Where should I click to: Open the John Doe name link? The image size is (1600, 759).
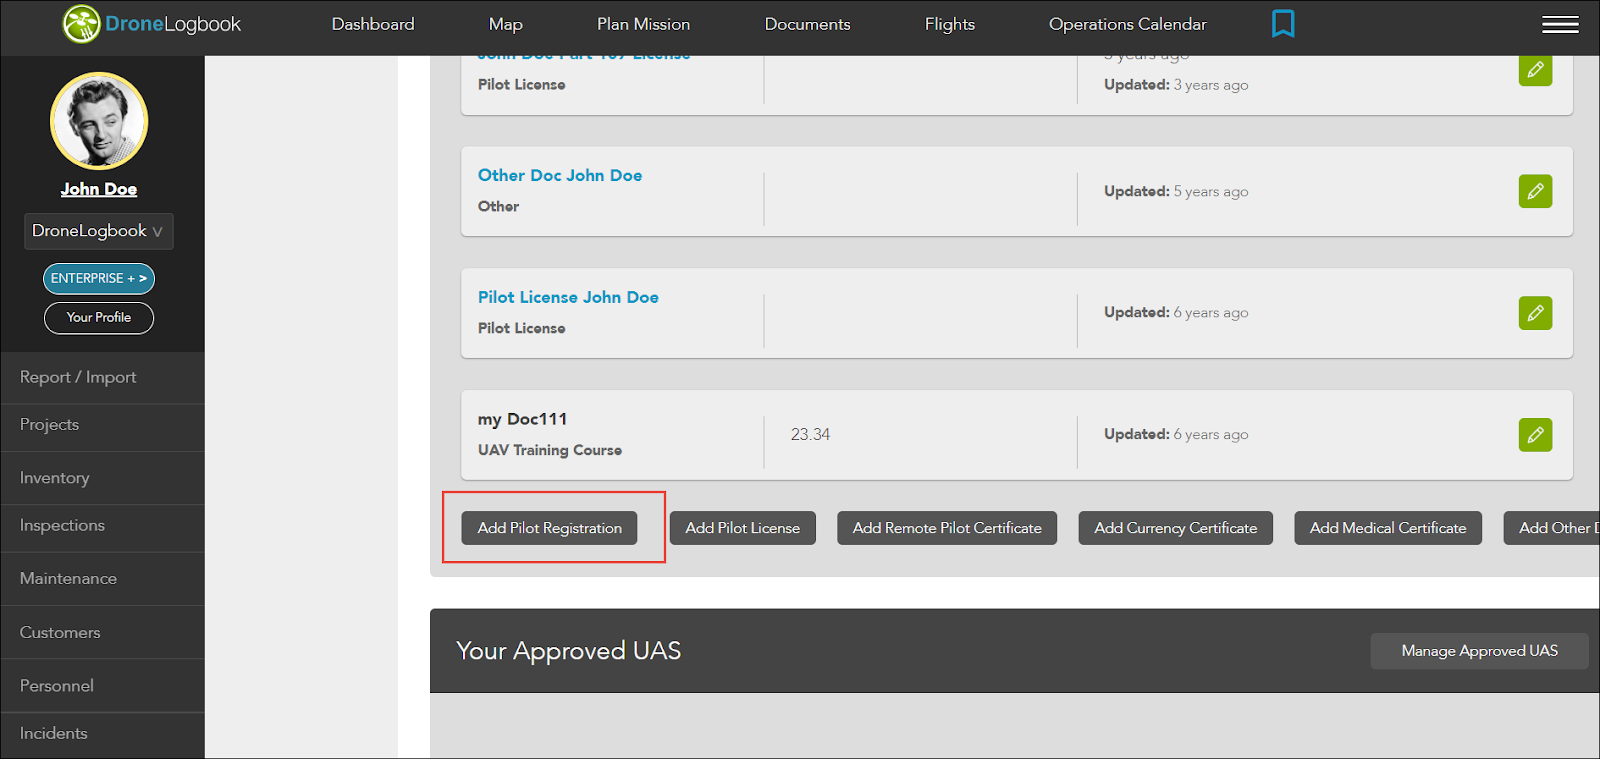[x=99, y=189]
